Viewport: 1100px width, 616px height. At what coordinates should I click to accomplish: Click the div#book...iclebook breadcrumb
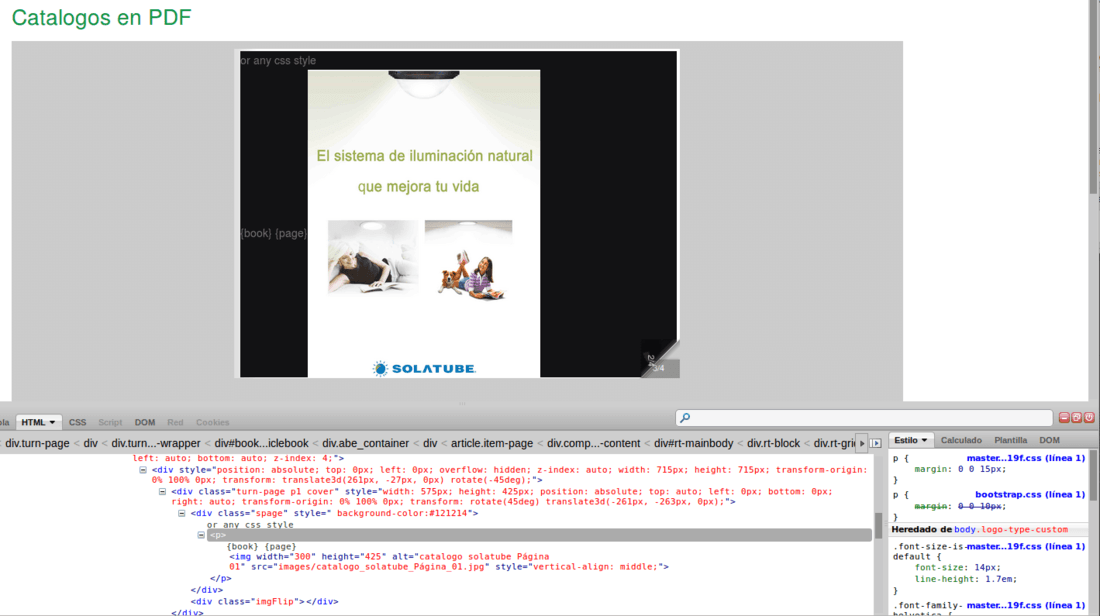point(261,443)
